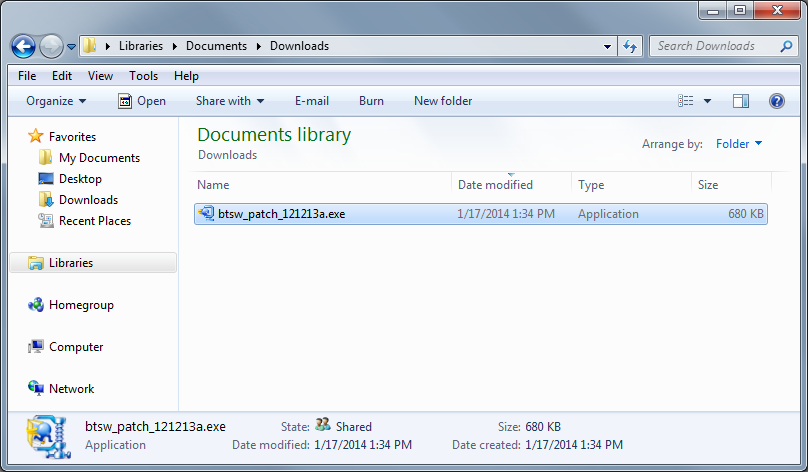Viewport: 808px width, 472px height.
Task: Click the Homegroup icon
Action: [x=36, y=305]
